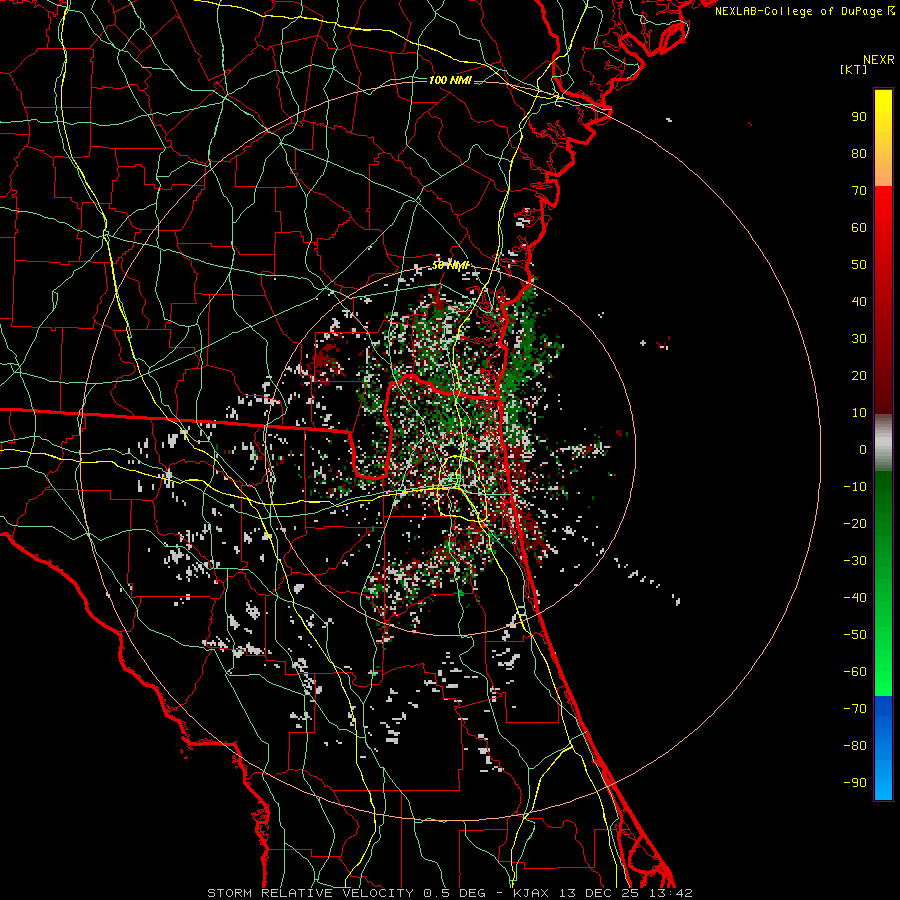The height and width of the screenshot is (900, 900).
Task: Click the 90 value on velocity scale
Action: [x=859, y=117]
